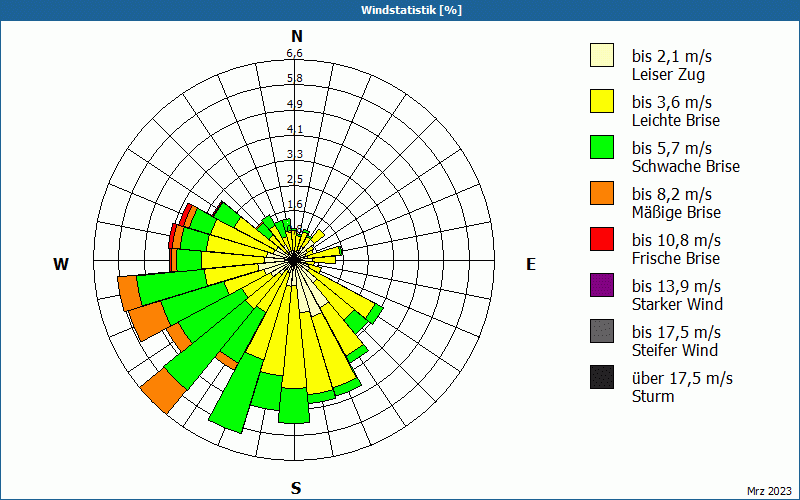This screenshot has height=500, width=800.
Task: Click the 6,6 ring scale value
Action: (295, 53)
